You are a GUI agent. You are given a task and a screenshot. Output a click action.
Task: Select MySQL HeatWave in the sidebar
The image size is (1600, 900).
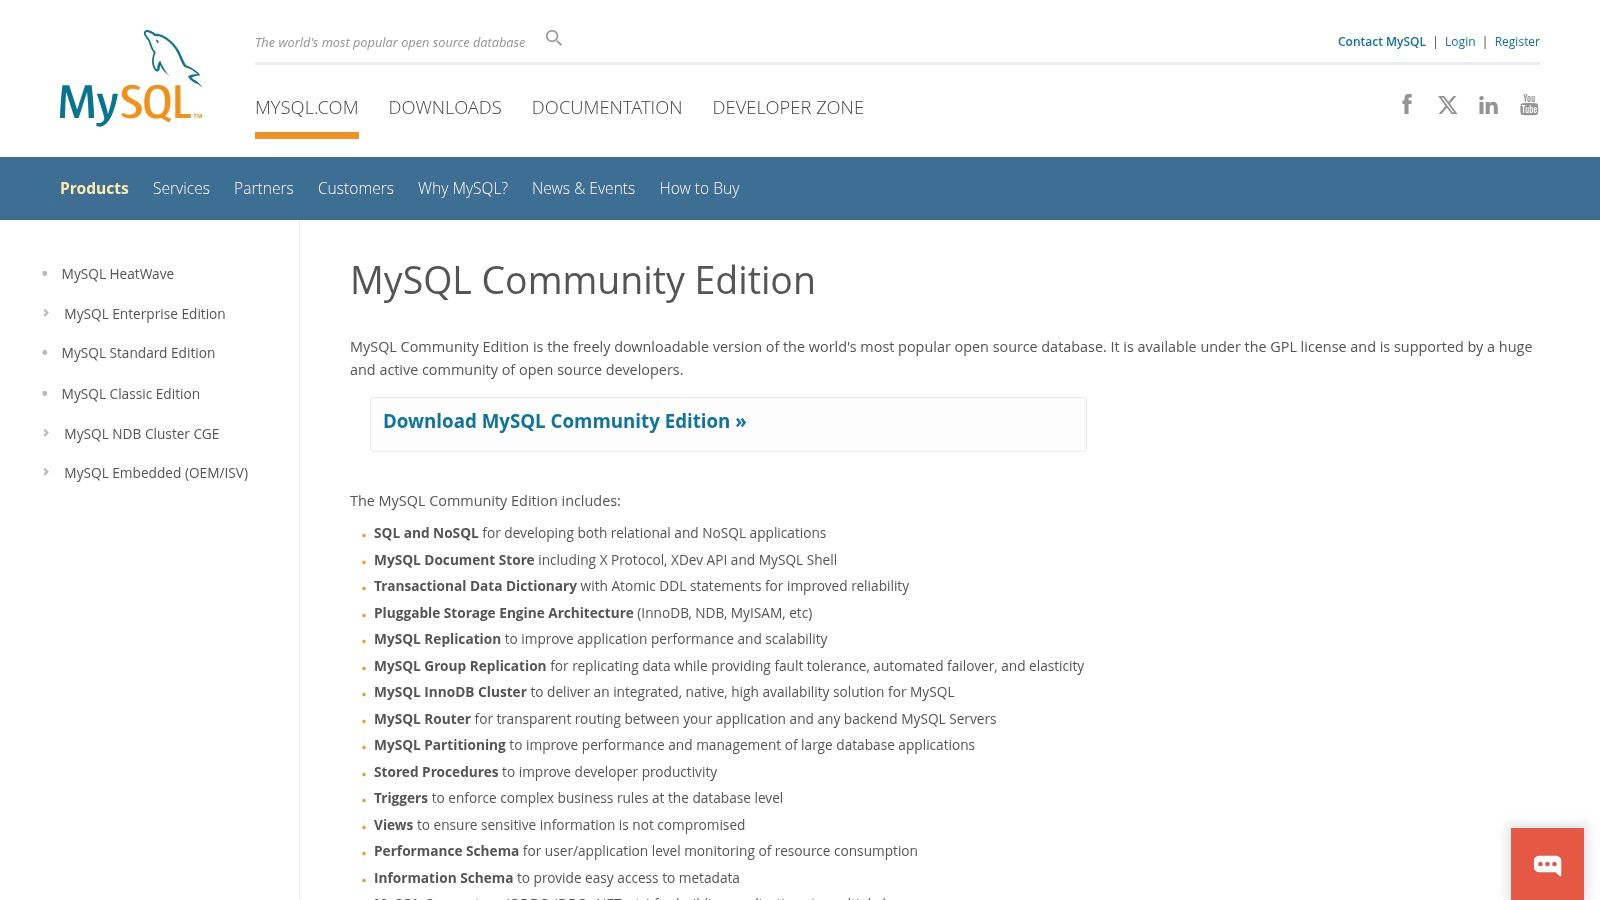118,274
